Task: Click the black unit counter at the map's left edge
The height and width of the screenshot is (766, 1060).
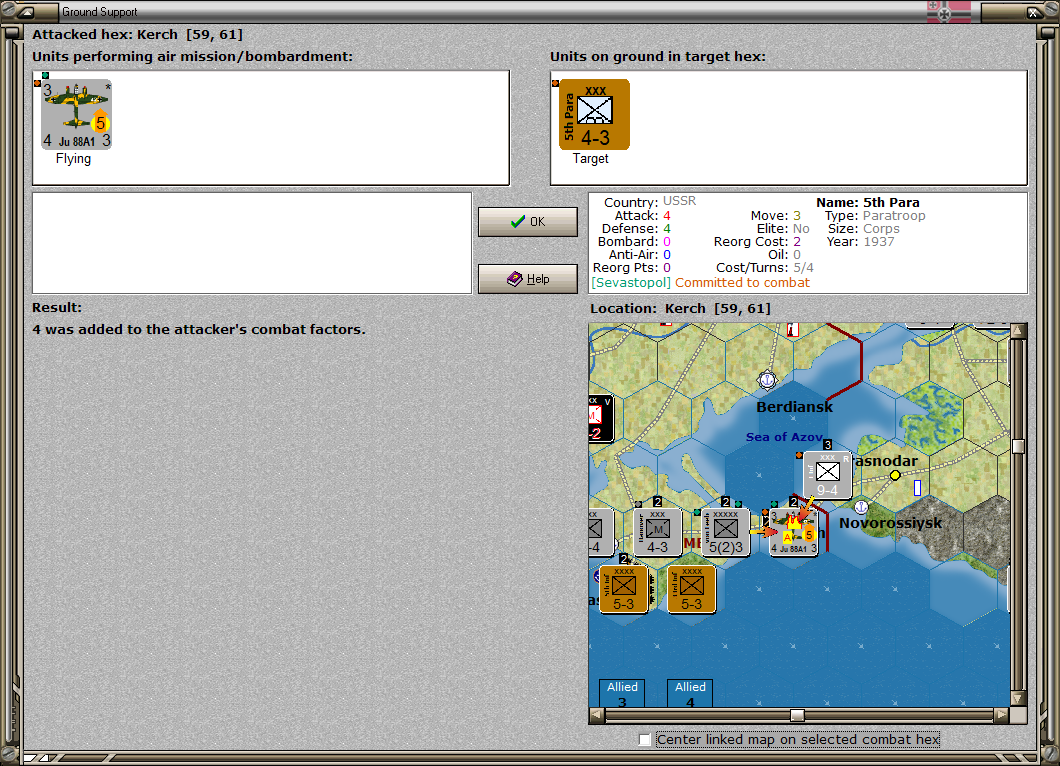Action: [600, 418]
